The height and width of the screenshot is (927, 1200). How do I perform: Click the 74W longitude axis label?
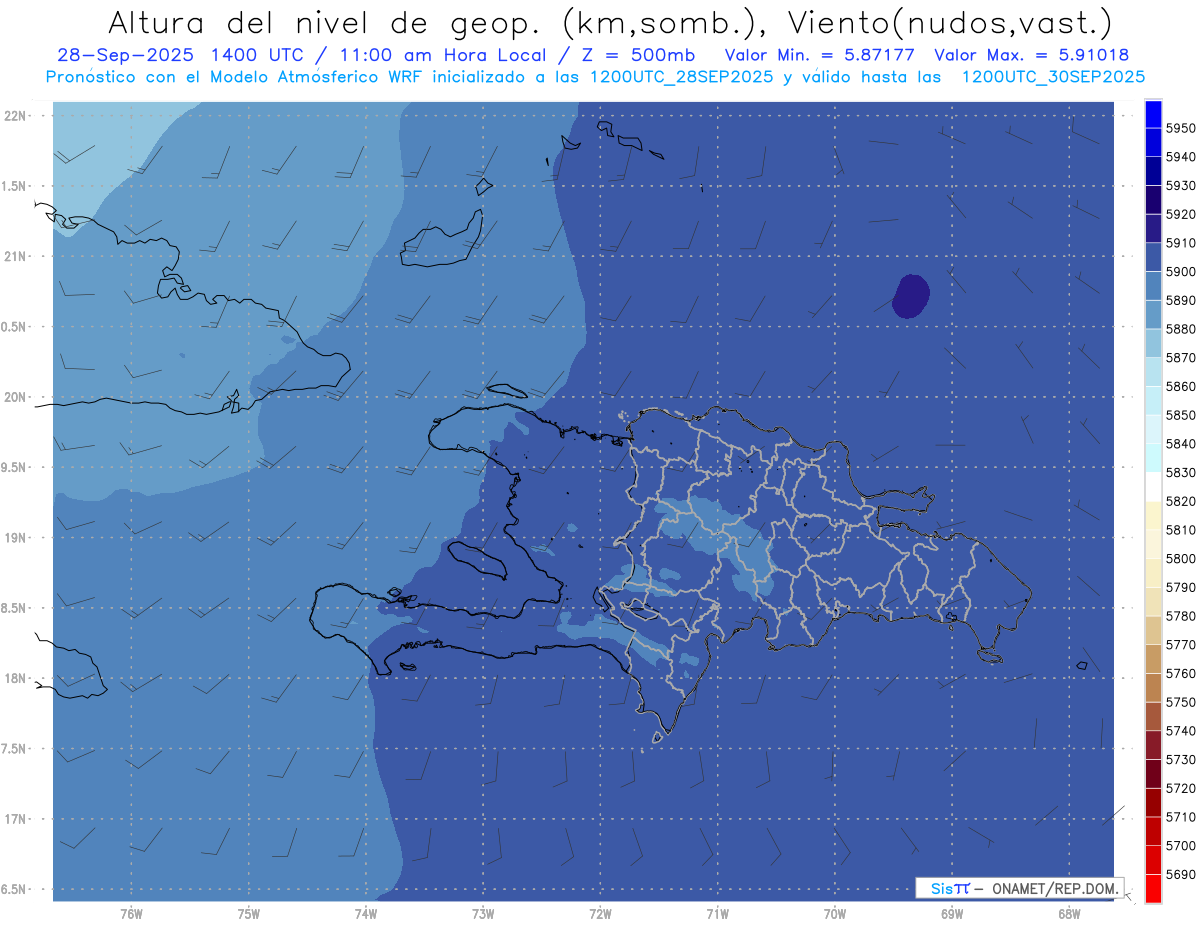[x=366, y=913]
